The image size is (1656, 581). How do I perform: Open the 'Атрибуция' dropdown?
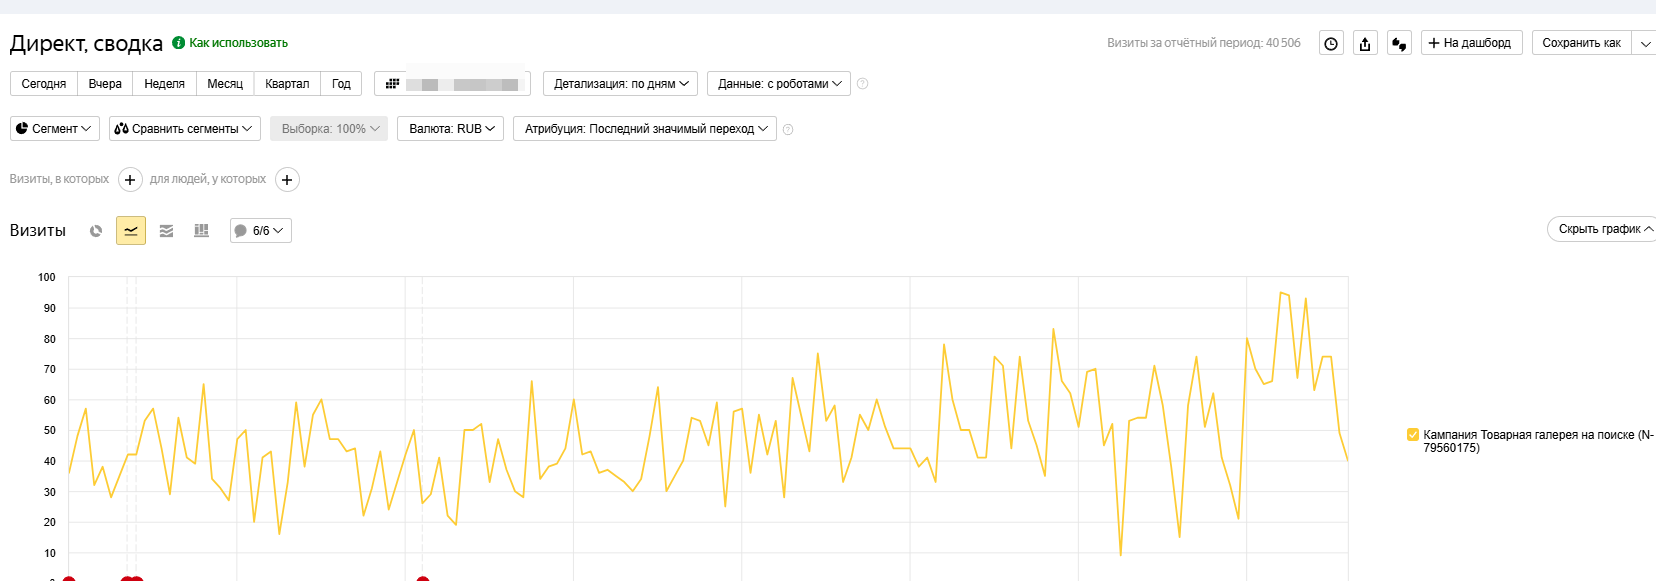pos(644,129)
